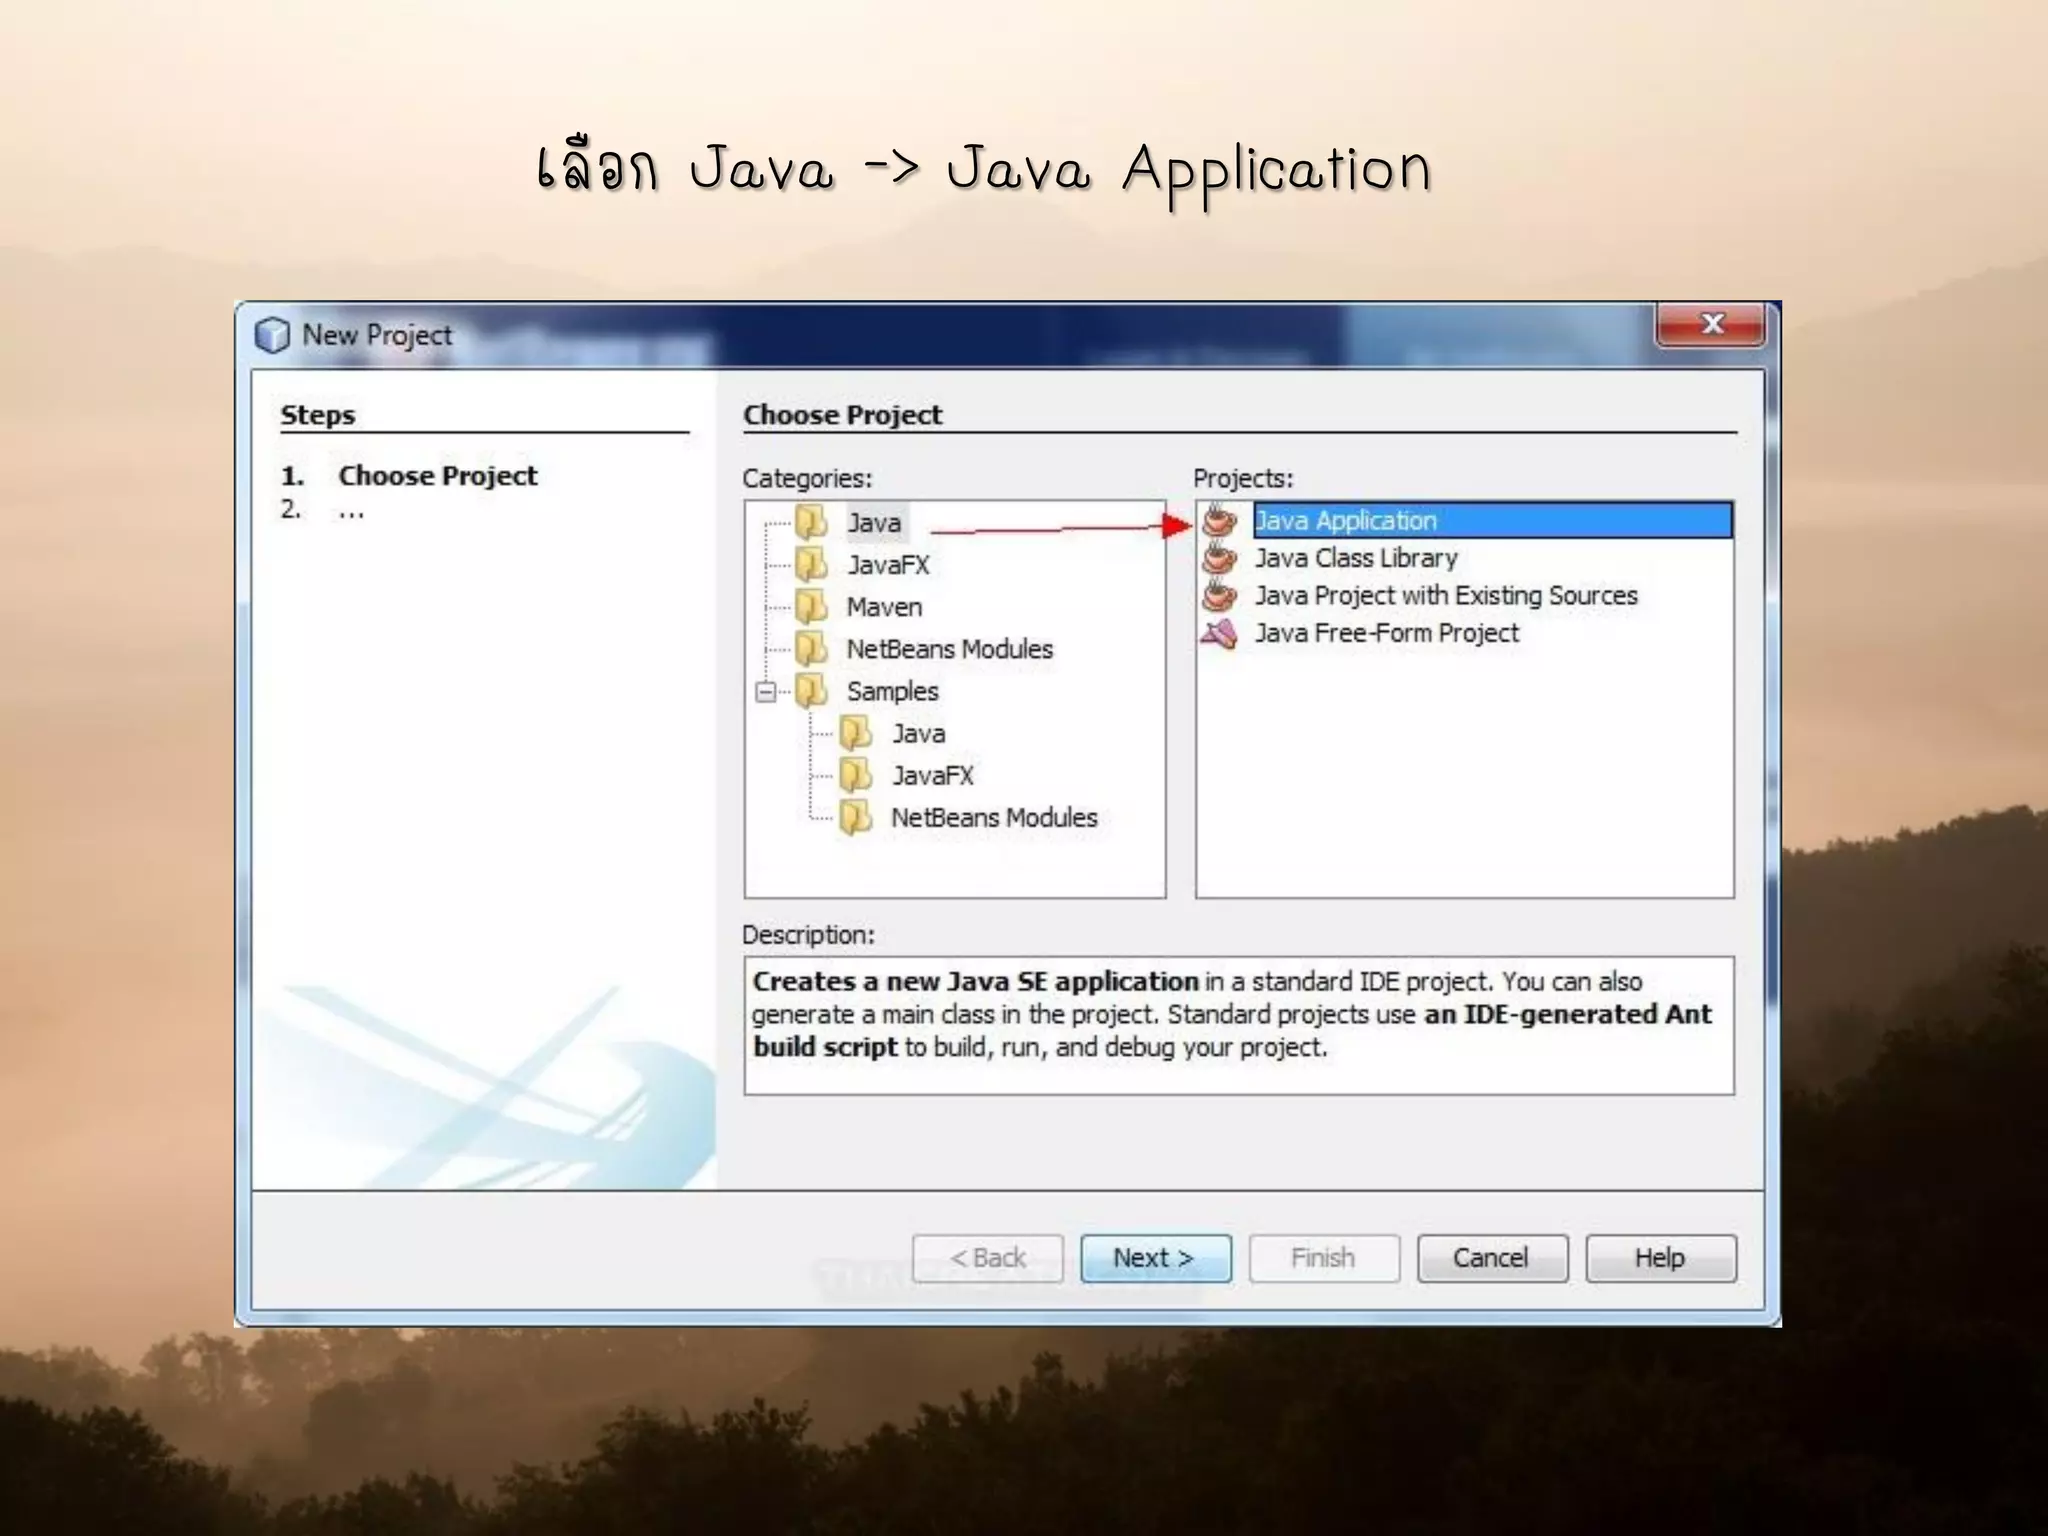
Task: Collapse the Samples tree node
Action: 766,691
